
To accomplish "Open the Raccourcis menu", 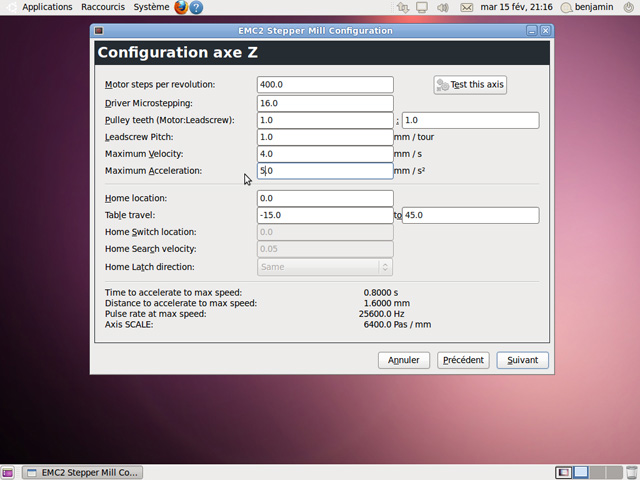I will tap(103, 7).
